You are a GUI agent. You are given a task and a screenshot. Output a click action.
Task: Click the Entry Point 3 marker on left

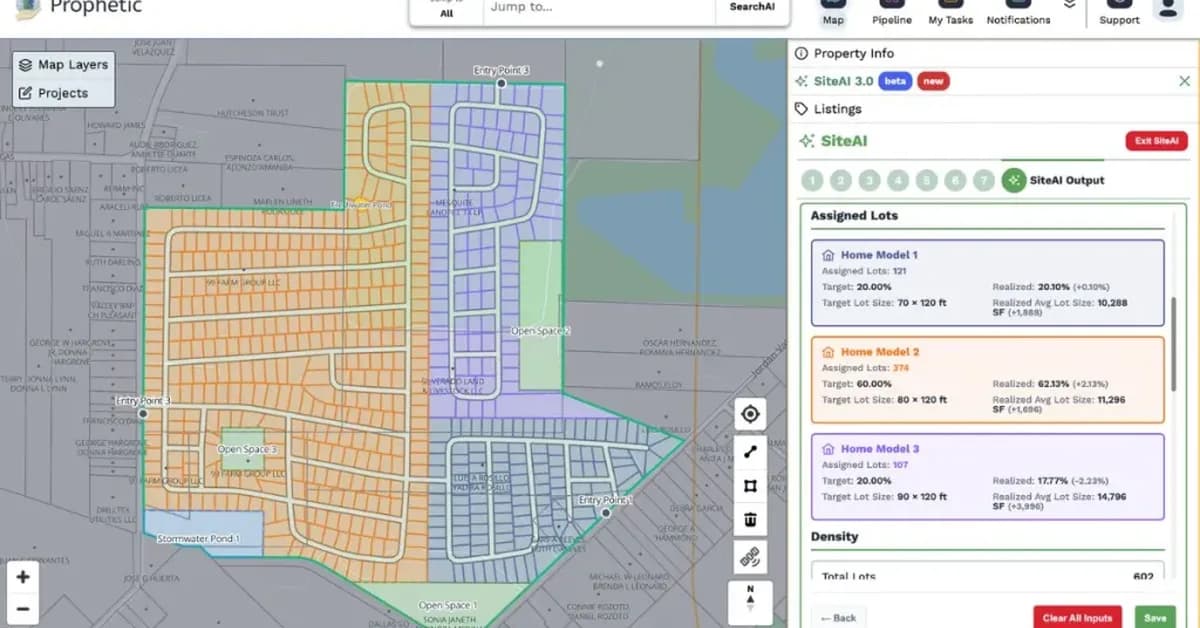point(143,412)
